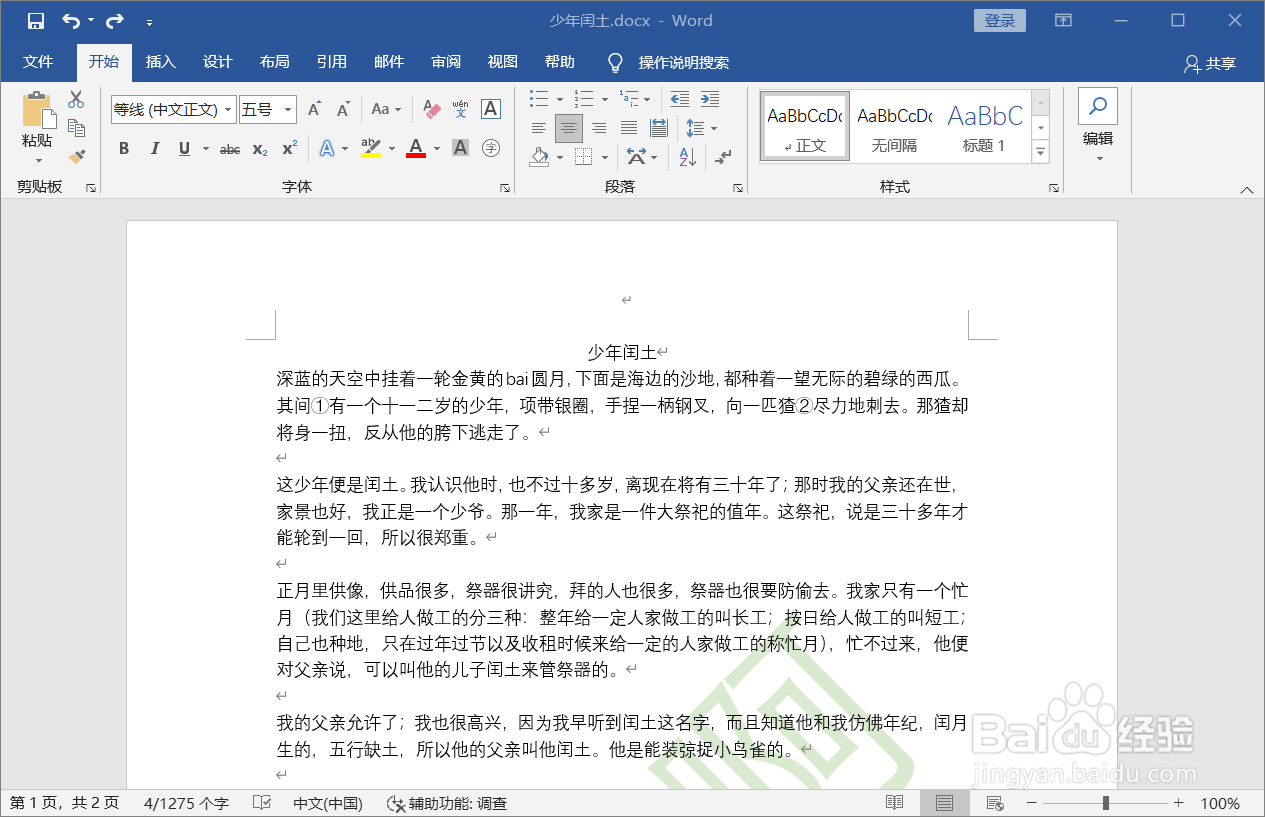Click the 共享 share button
This screenshot has height=817, width=1265.
1210,63
